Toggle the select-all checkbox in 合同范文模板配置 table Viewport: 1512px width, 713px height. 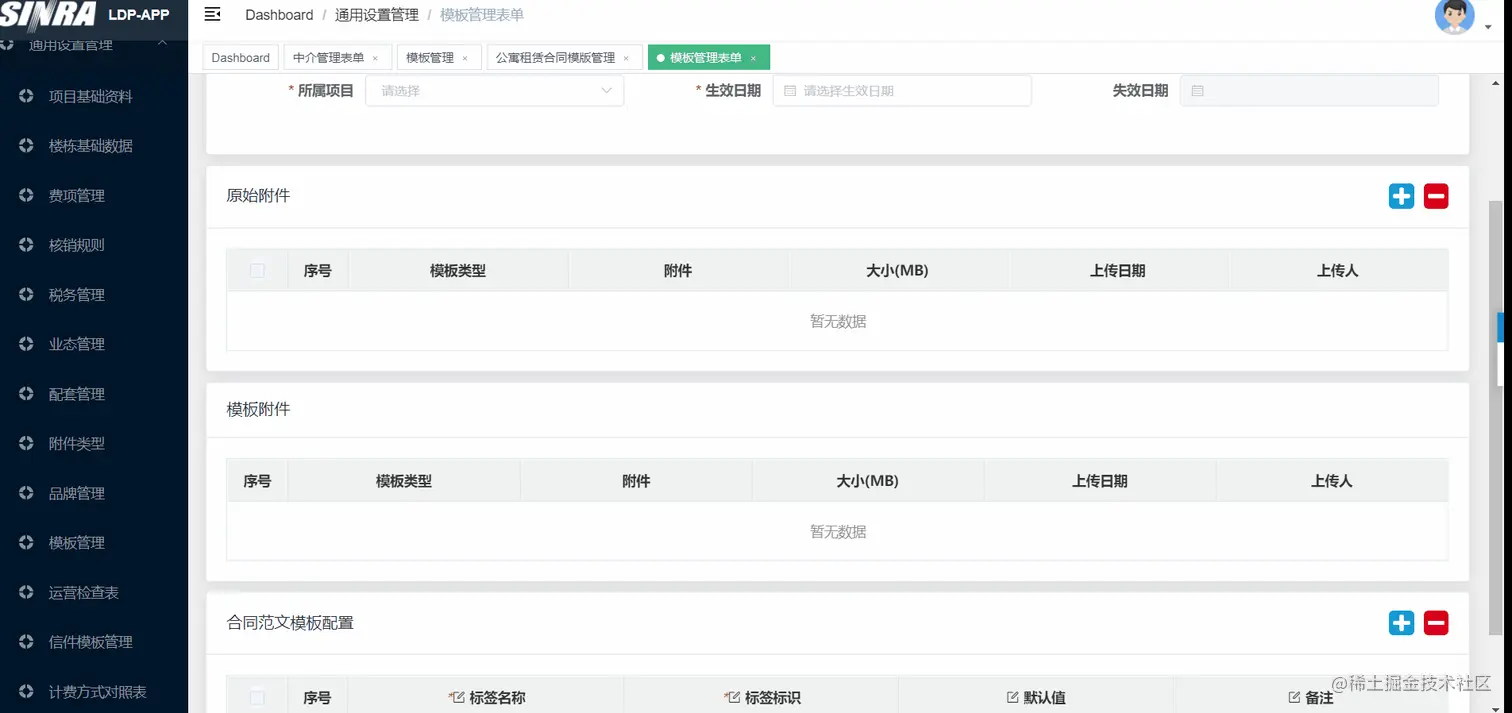point(257,697)
